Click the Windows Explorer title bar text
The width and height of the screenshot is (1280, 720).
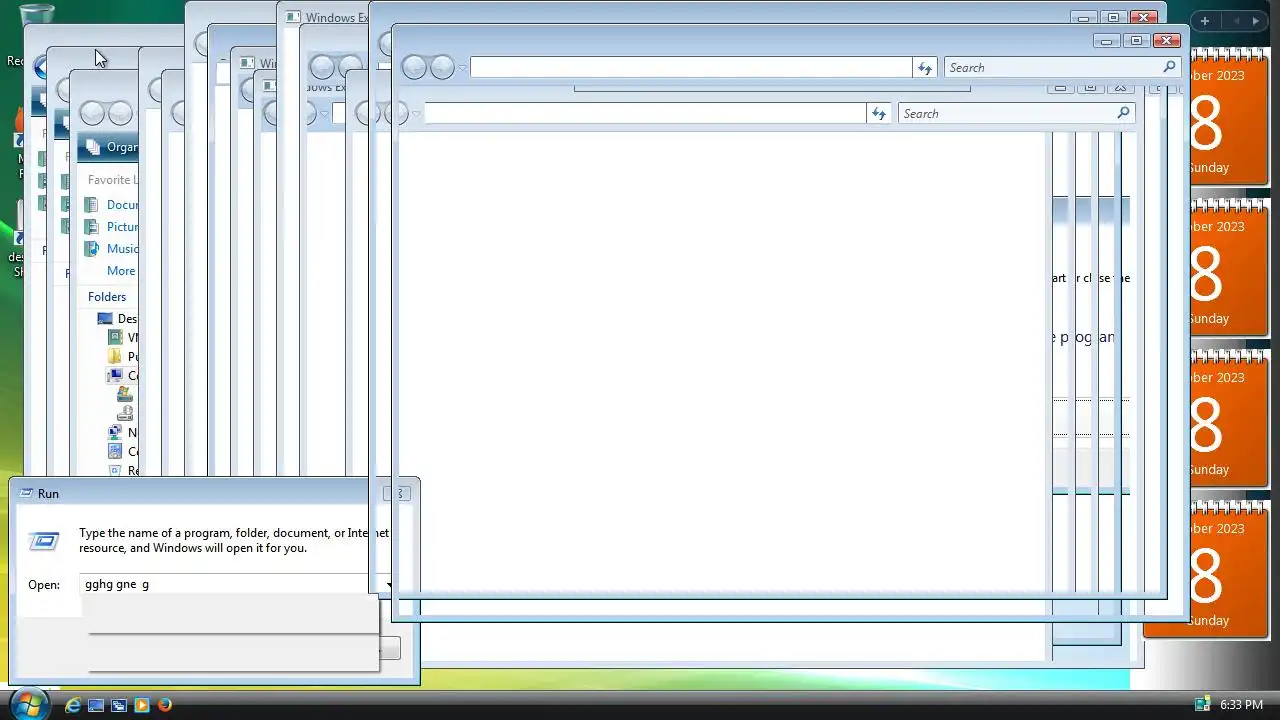point(336,18)
